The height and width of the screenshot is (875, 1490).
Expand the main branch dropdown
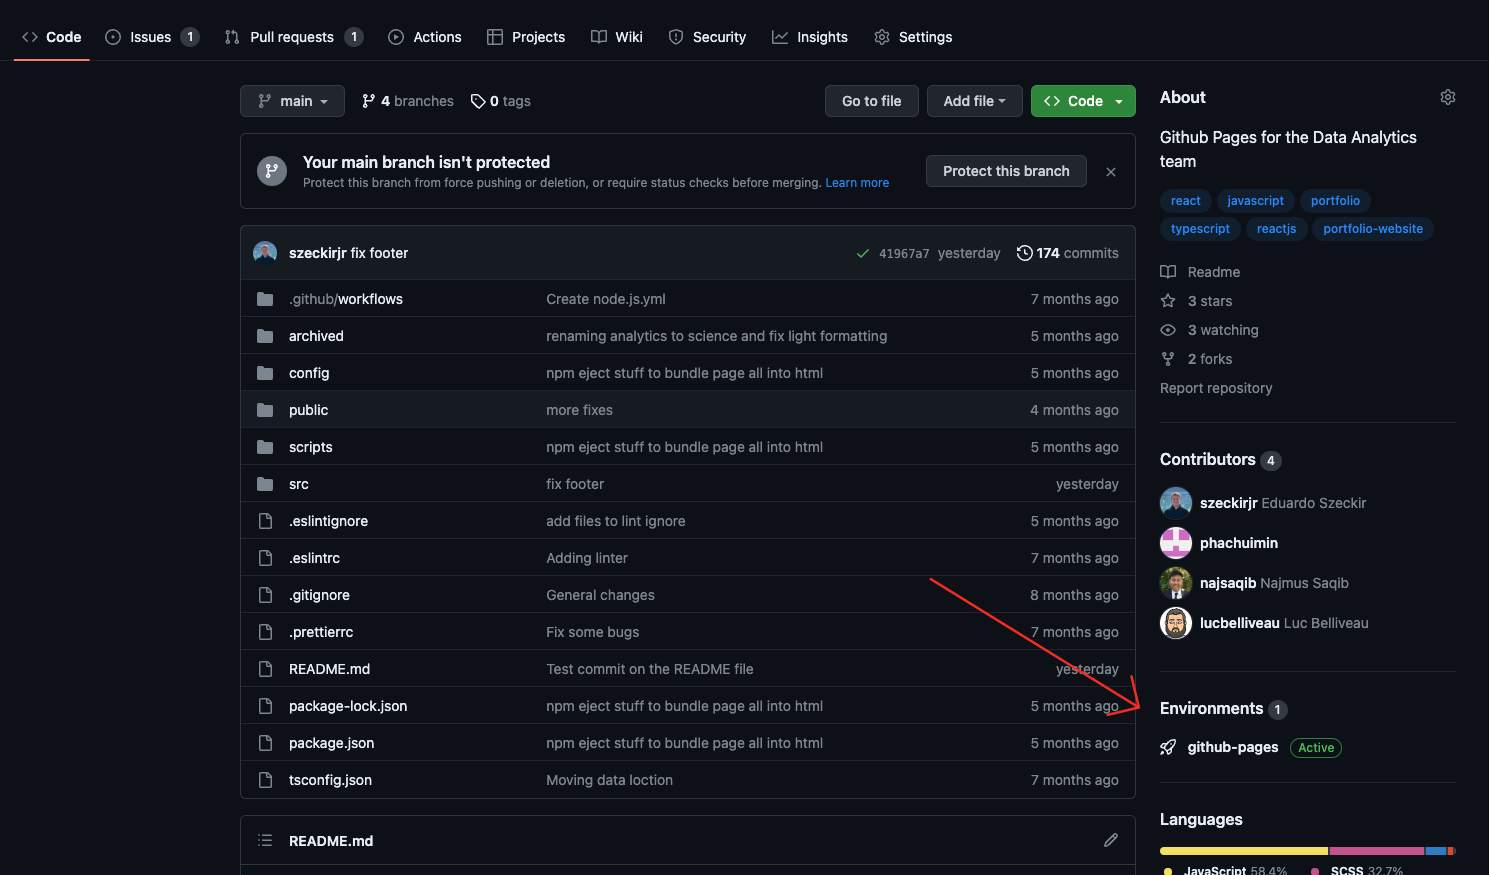[x=292, y=101]
